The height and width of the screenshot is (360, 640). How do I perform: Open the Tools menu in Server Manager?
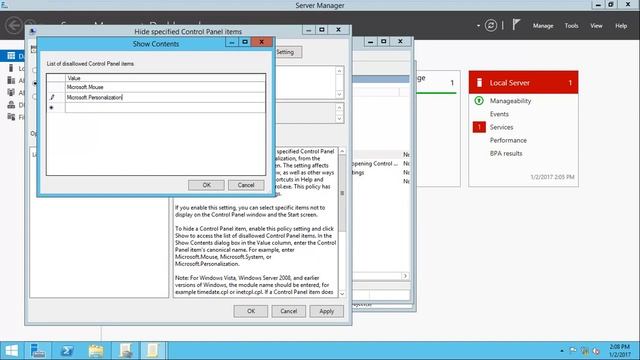[x=571, y=26]
